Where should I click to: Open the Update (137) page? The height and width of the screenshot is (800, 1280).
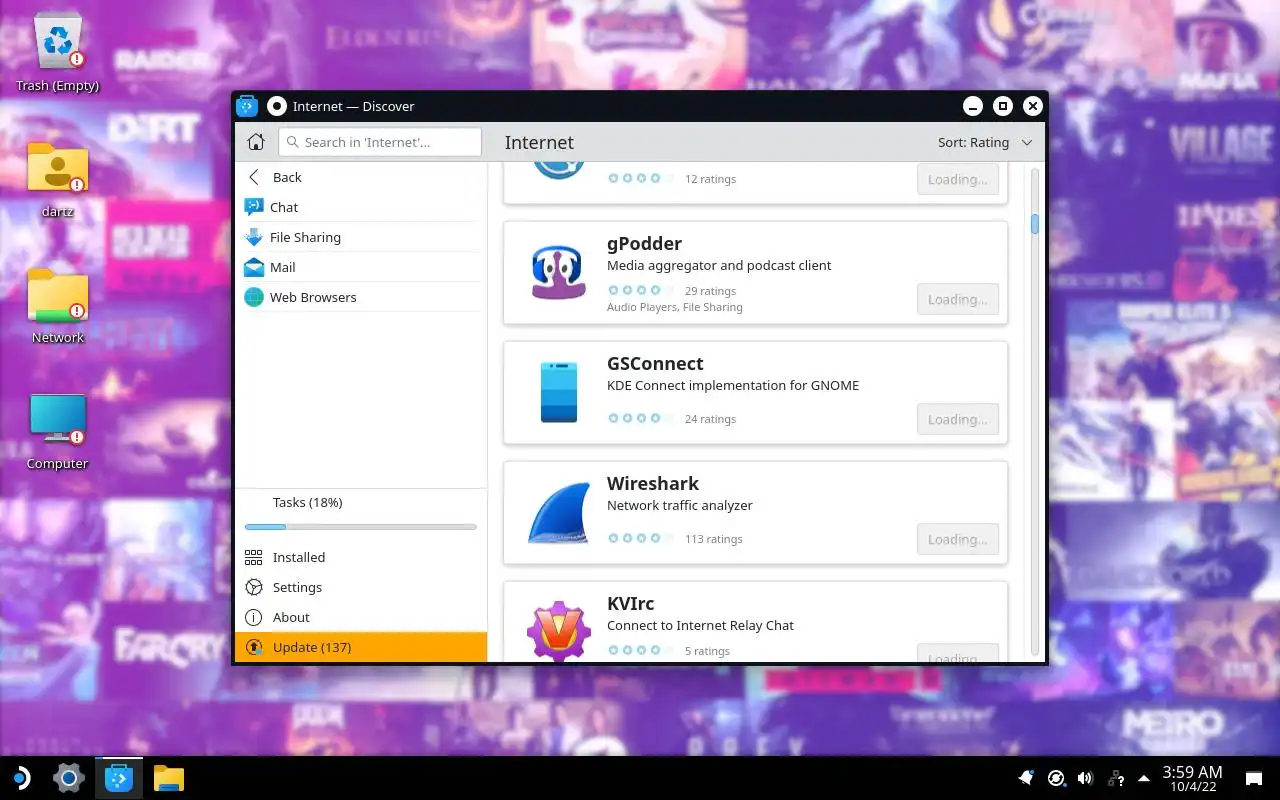pos(361,647)
